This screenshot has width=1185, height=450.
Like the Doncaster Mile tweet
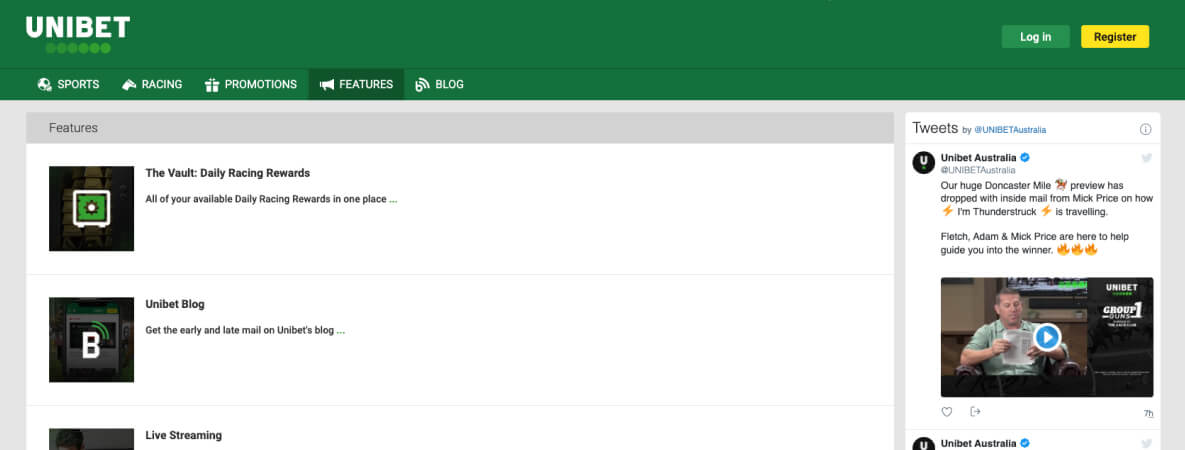946,412
